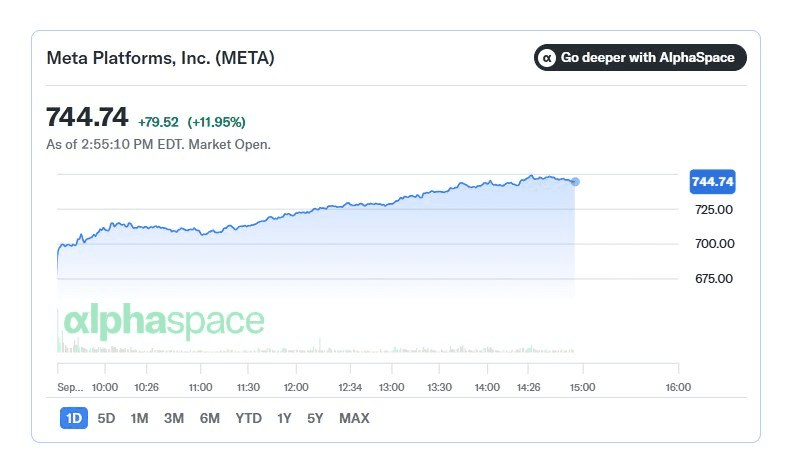Viewport: 790px width, 472px height.
Task: Click the 13:30 time axis label
Action: pos(439,387)
